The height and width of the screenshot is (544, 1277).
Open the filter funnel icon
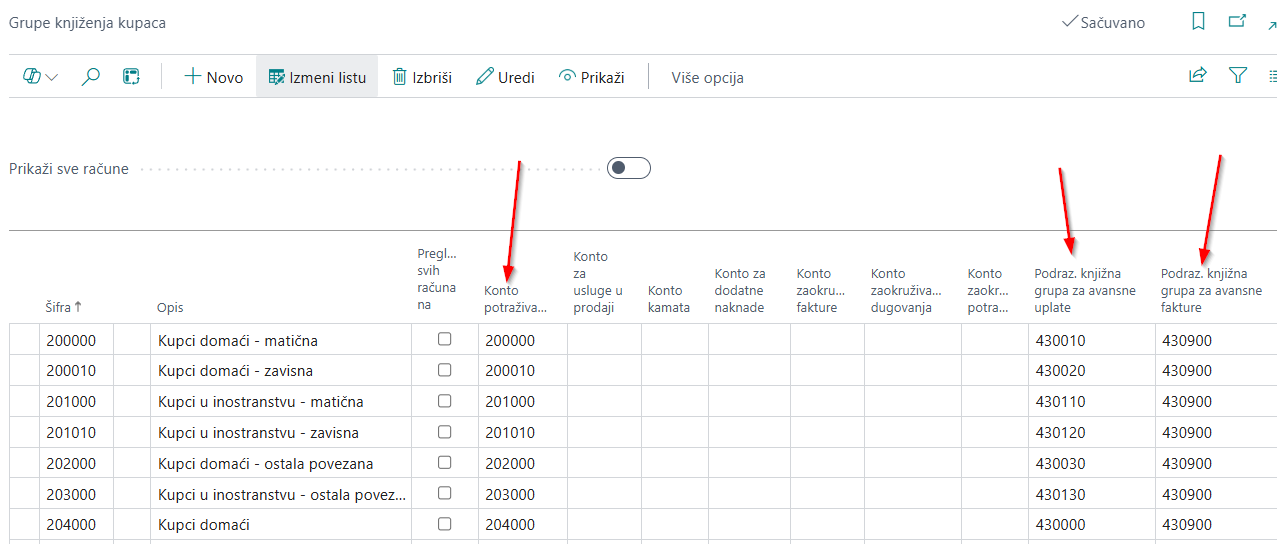[x=1238, y=76]
